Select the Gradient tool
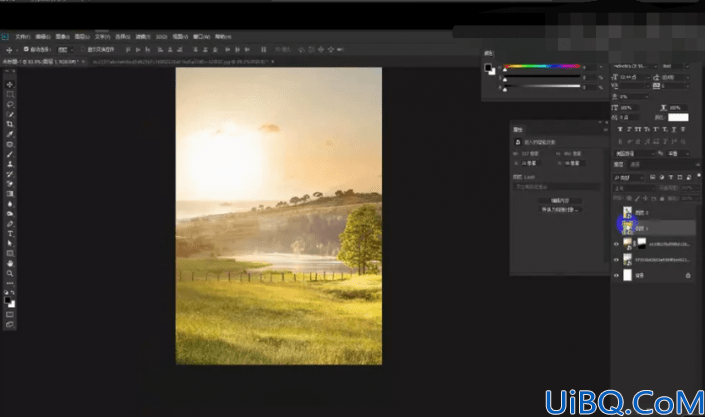Screen dimensions: 705x417 (10, 194)
